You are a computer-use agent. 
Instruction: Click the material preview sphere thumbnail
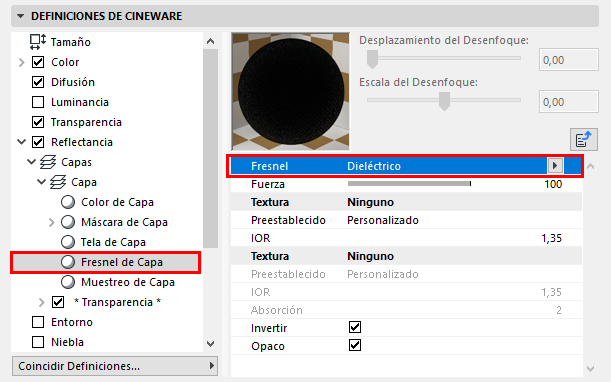[x=291, y=92]
